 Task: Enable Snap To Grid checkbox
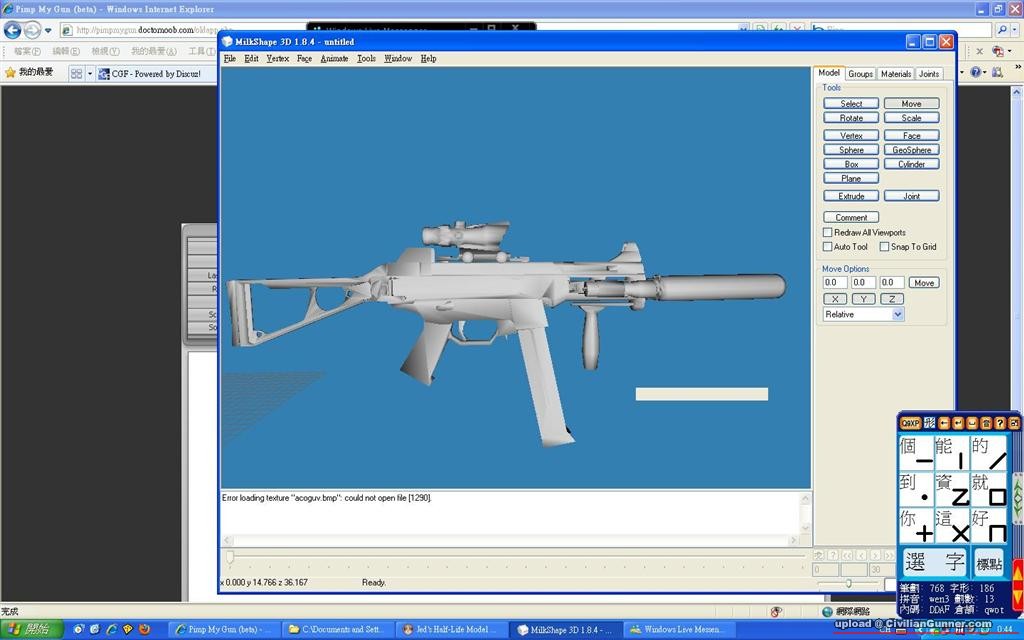884,246
